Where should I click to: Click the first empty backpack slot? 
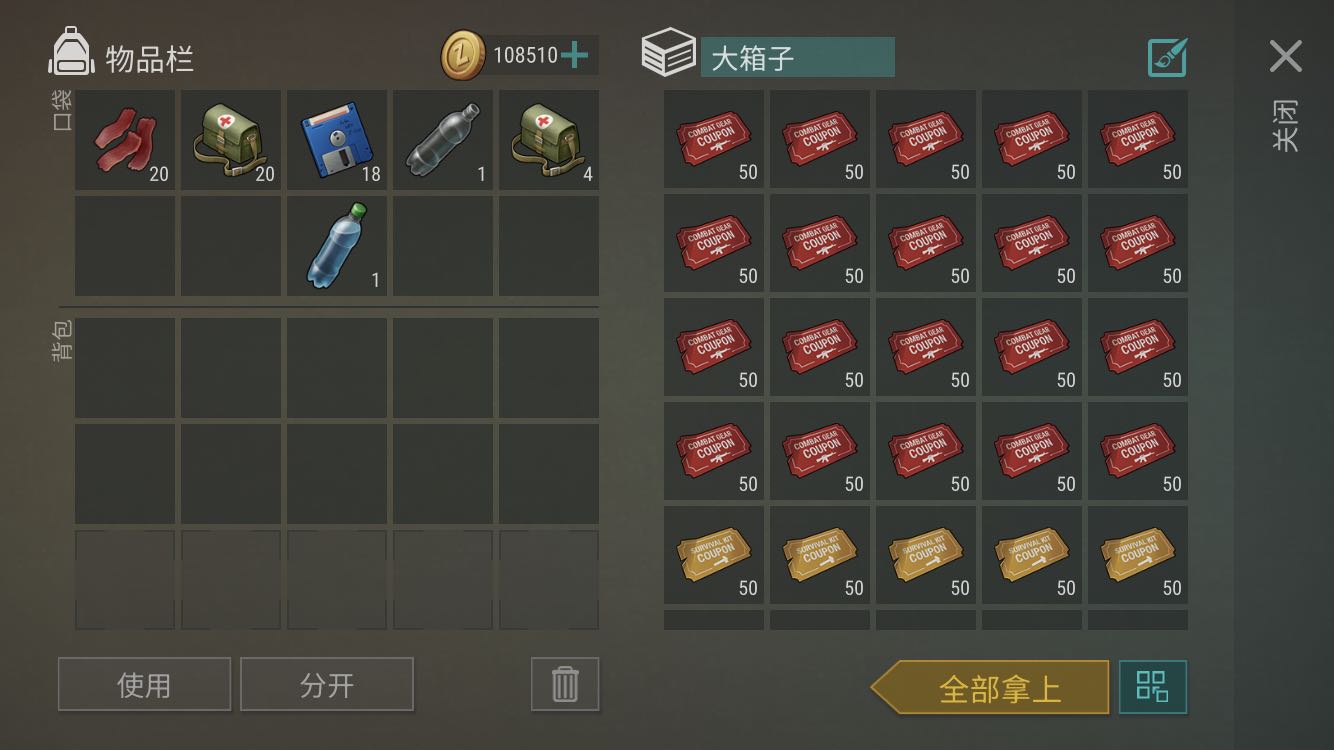point(125,368)
